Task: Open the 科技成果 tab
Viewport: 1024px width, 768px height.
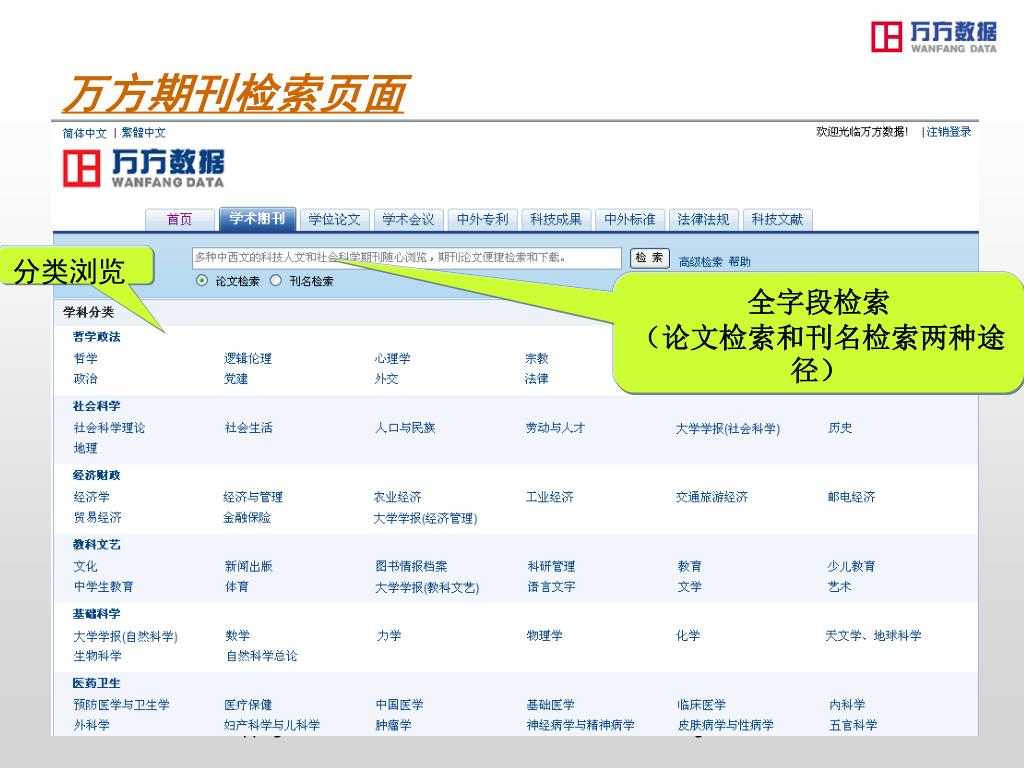Action: (x=556, y=219)
